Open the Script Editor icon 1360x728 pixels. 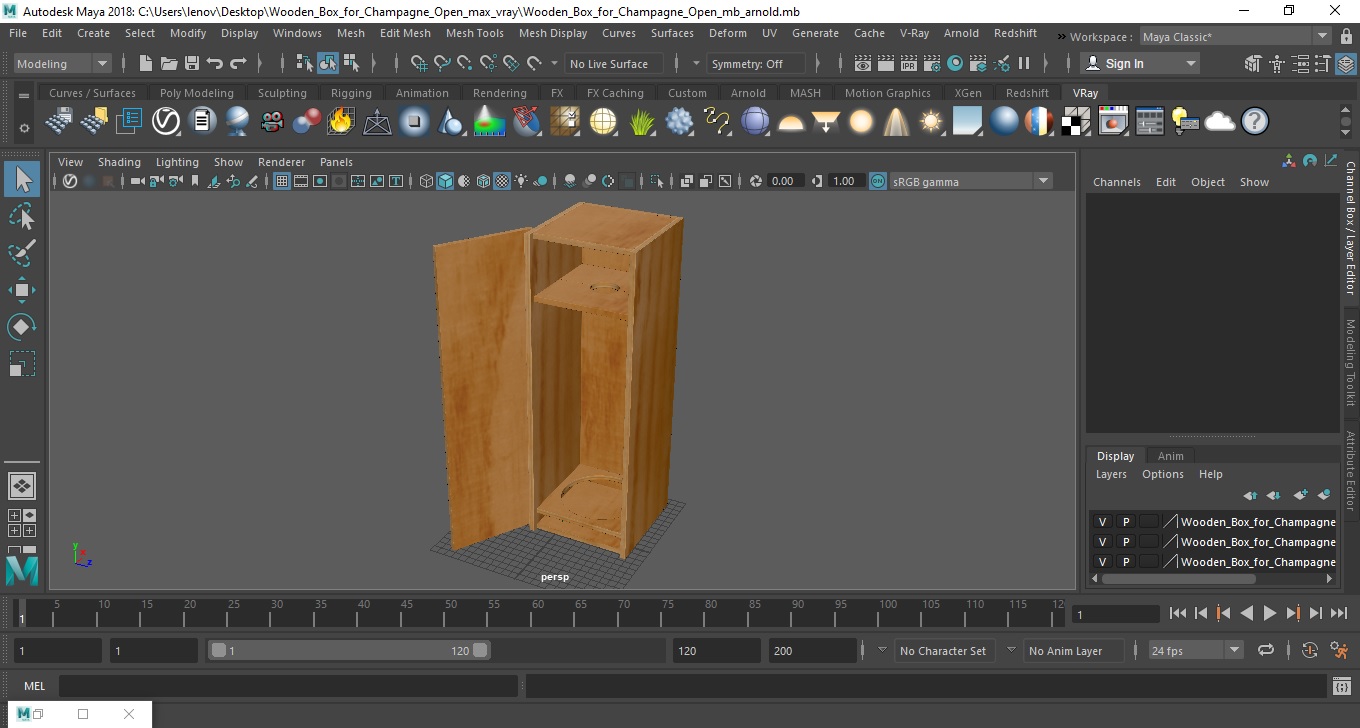click(1342, 686)
